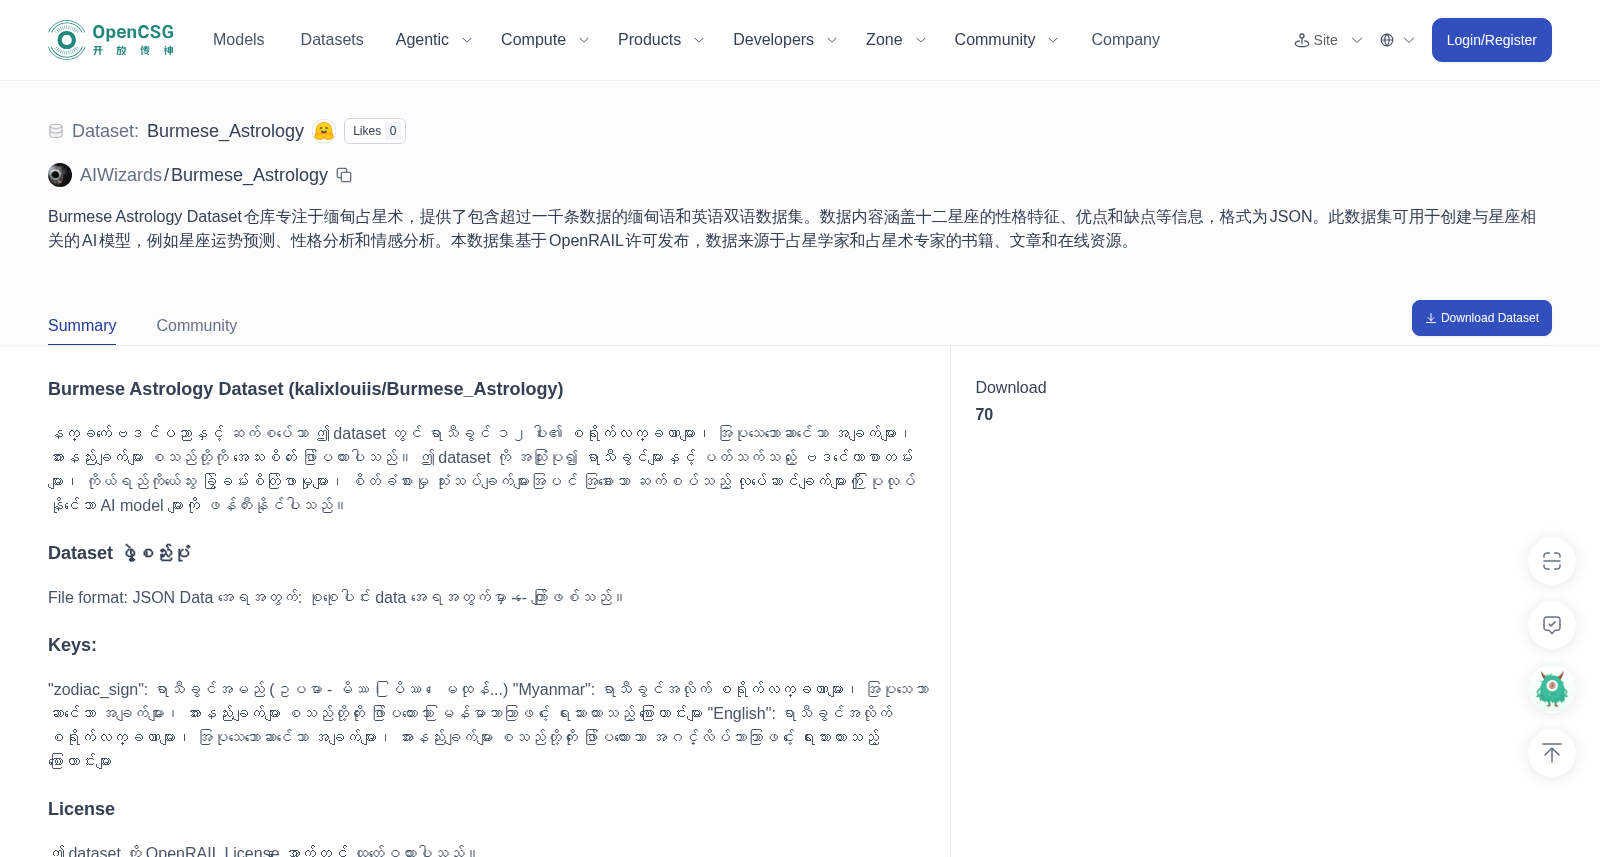This screenshot has width=1600, height=857.
Task: Select the Summary tab
Action: (82, 326)
